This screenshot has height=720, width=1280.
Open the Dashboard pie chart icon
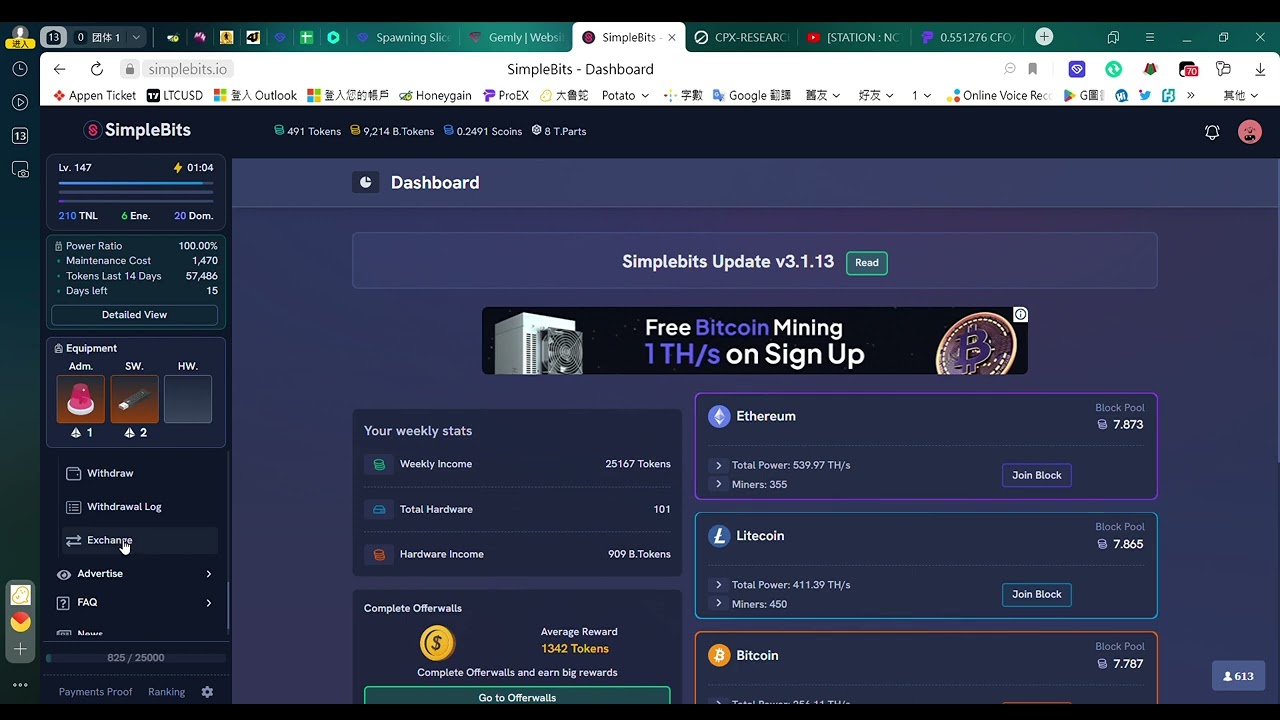(x=365, y=182)
